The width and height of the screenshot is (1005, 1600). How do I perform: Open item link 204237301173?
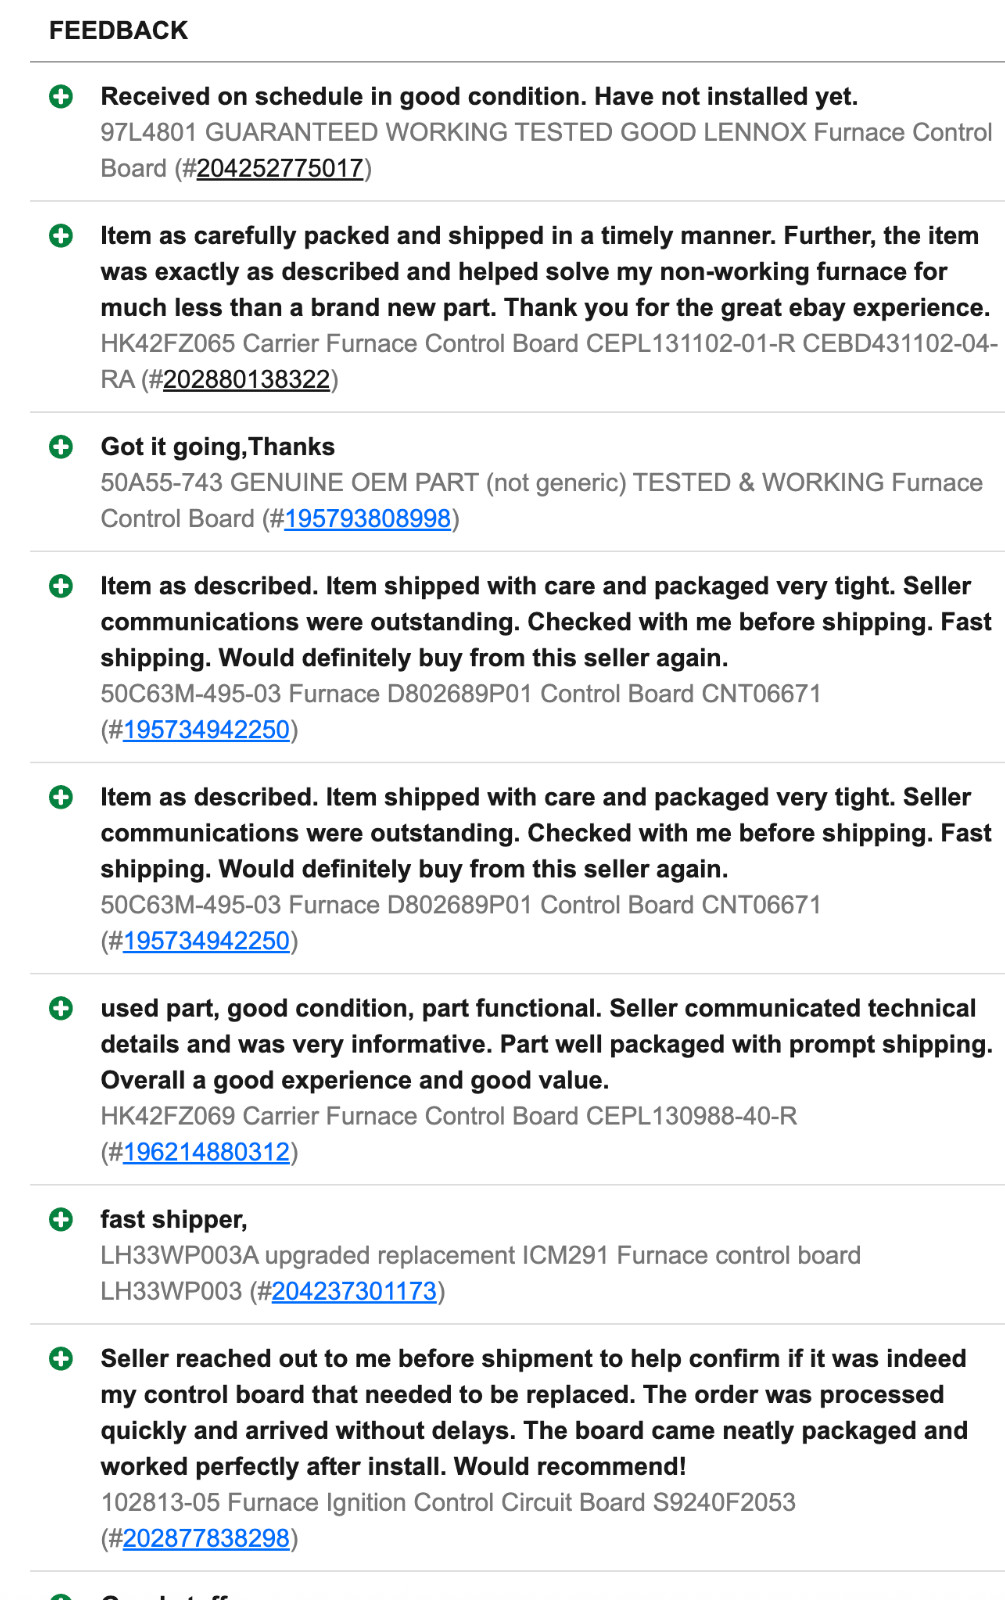[x=355, y=1291]
